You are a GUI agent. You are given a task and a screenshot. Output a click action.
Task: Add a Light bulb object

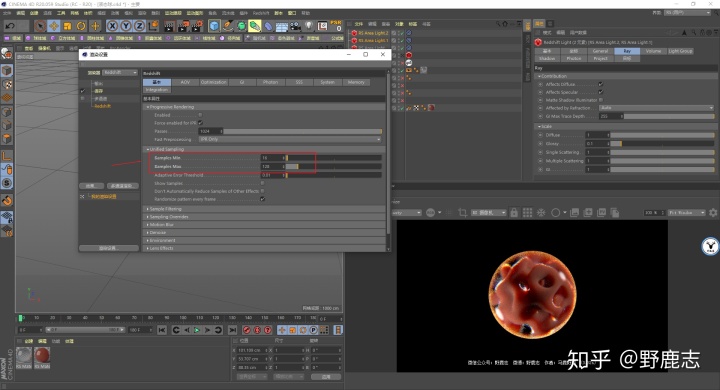click(x=309, y=26)
